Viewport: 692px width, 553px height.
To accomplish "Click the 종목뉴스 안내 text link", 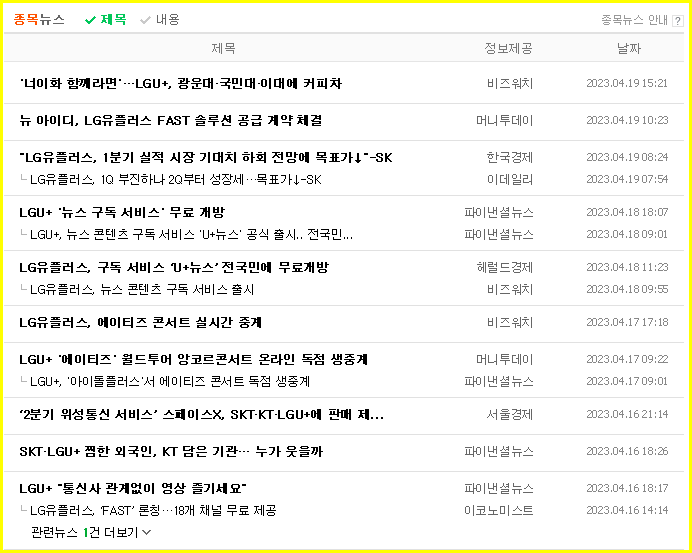I will click(x=635, y=20).
